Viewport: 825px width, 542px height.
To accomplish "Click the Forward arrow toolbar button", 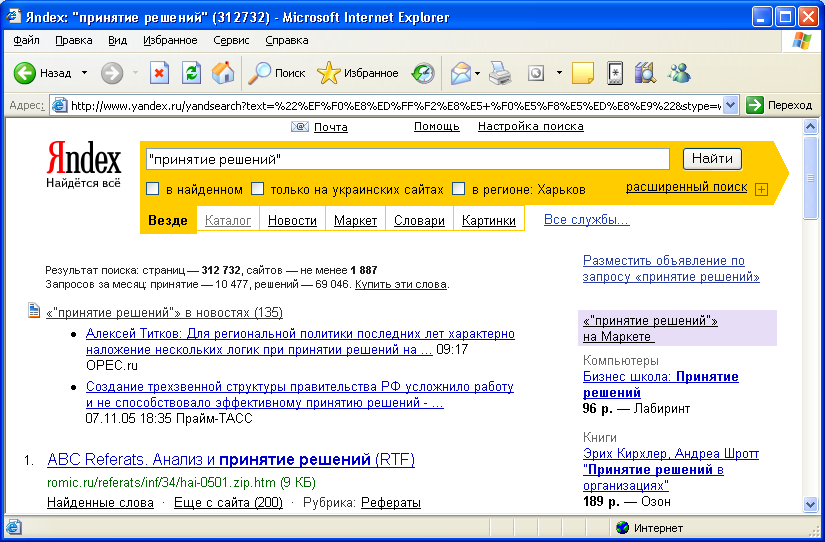I will coord(112,73).
